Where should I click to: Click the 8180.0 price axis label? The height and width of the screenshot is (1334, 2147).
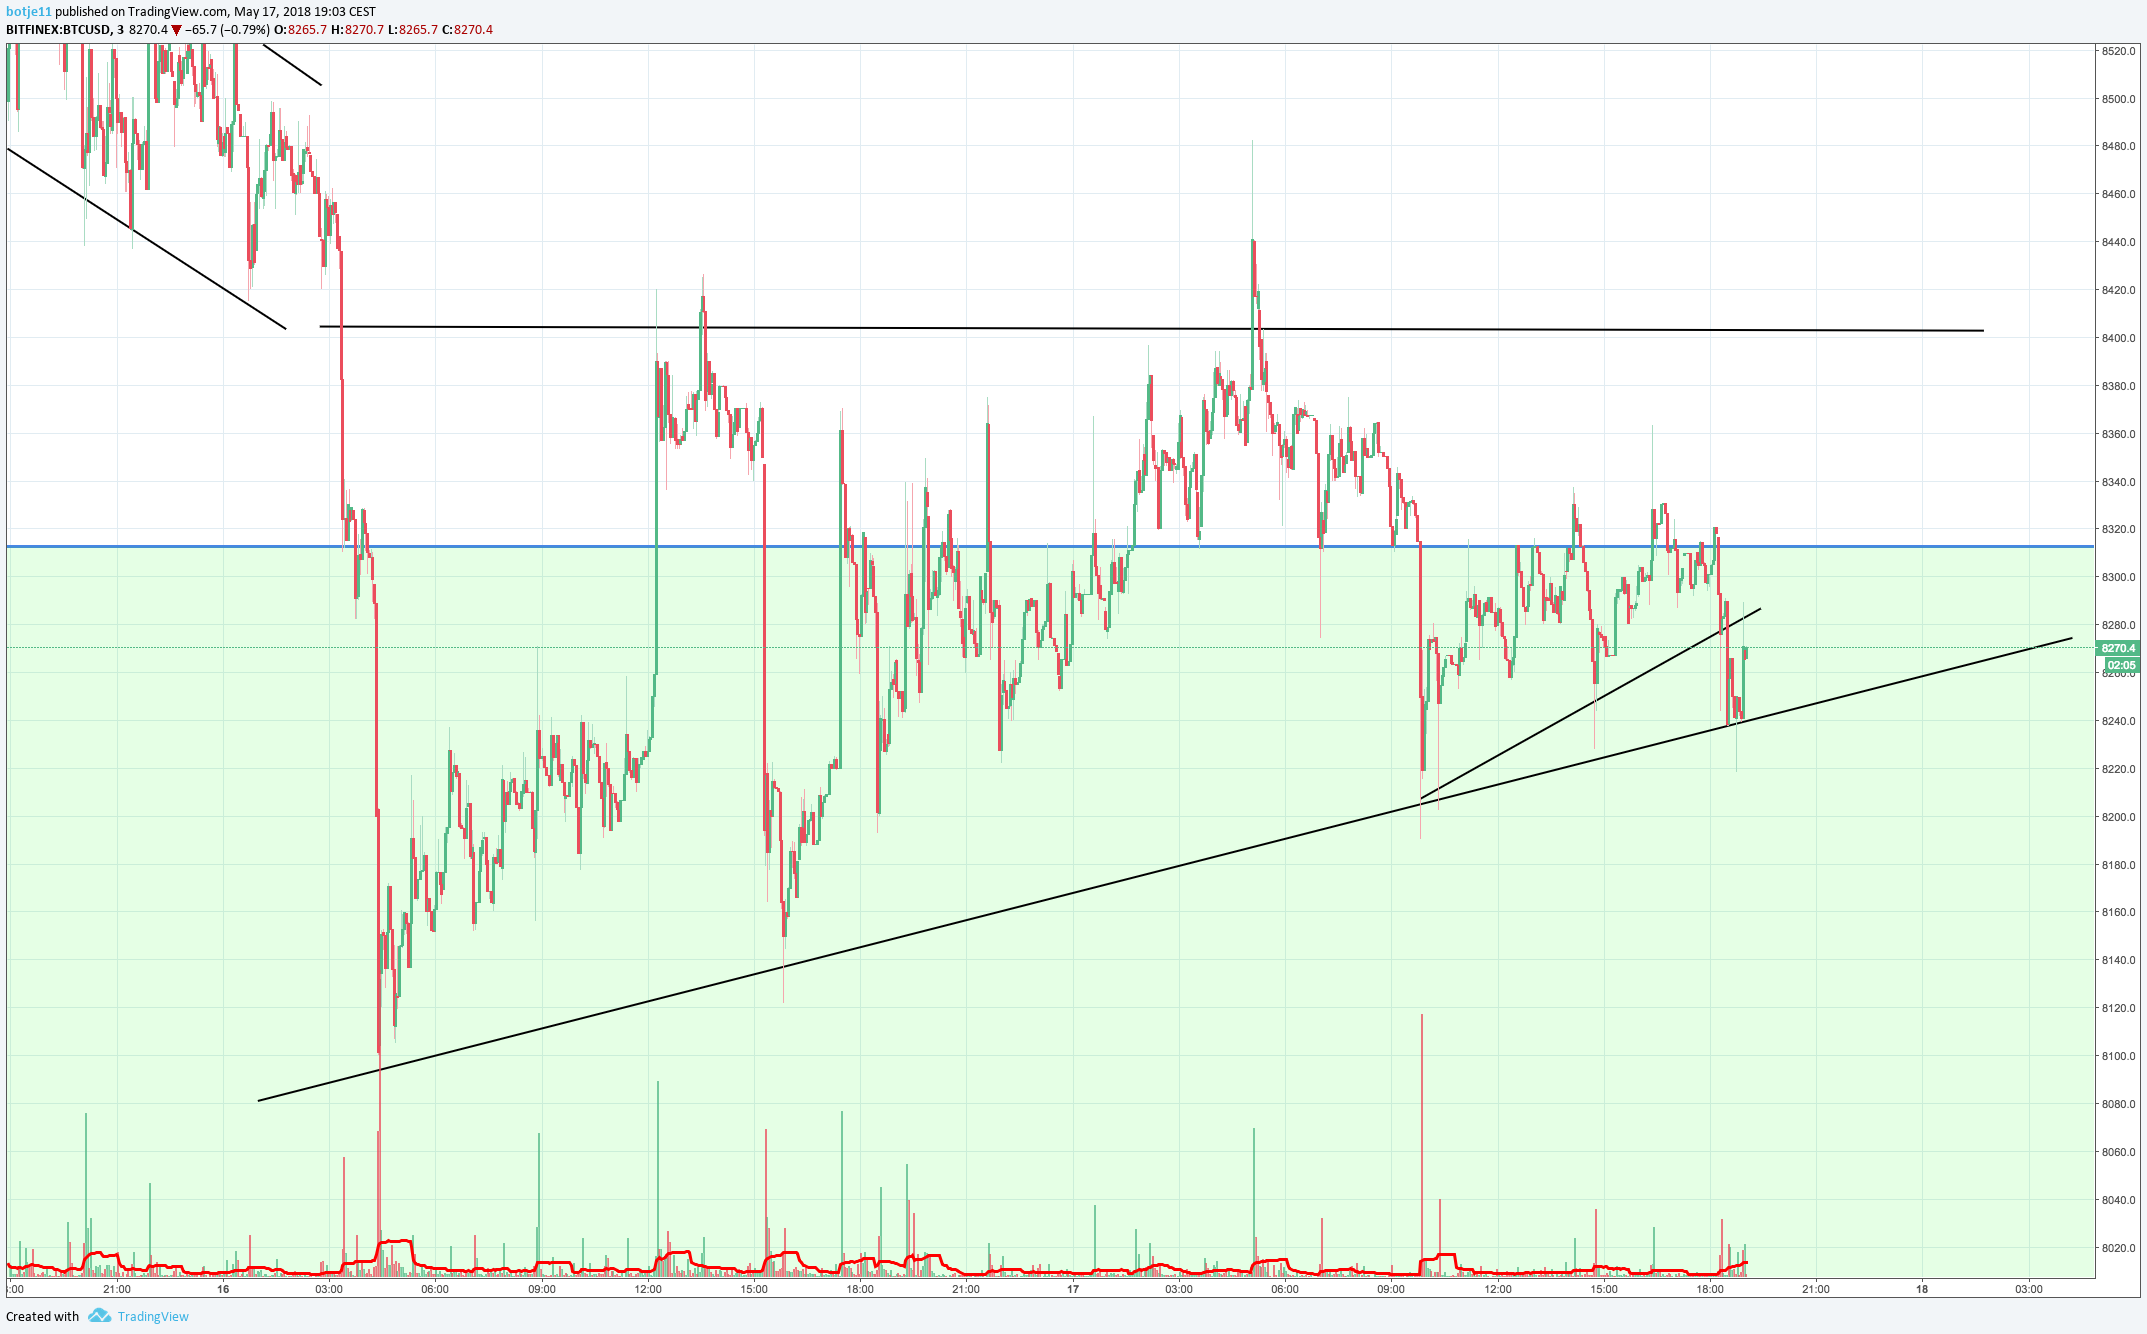click(2118, 865)
